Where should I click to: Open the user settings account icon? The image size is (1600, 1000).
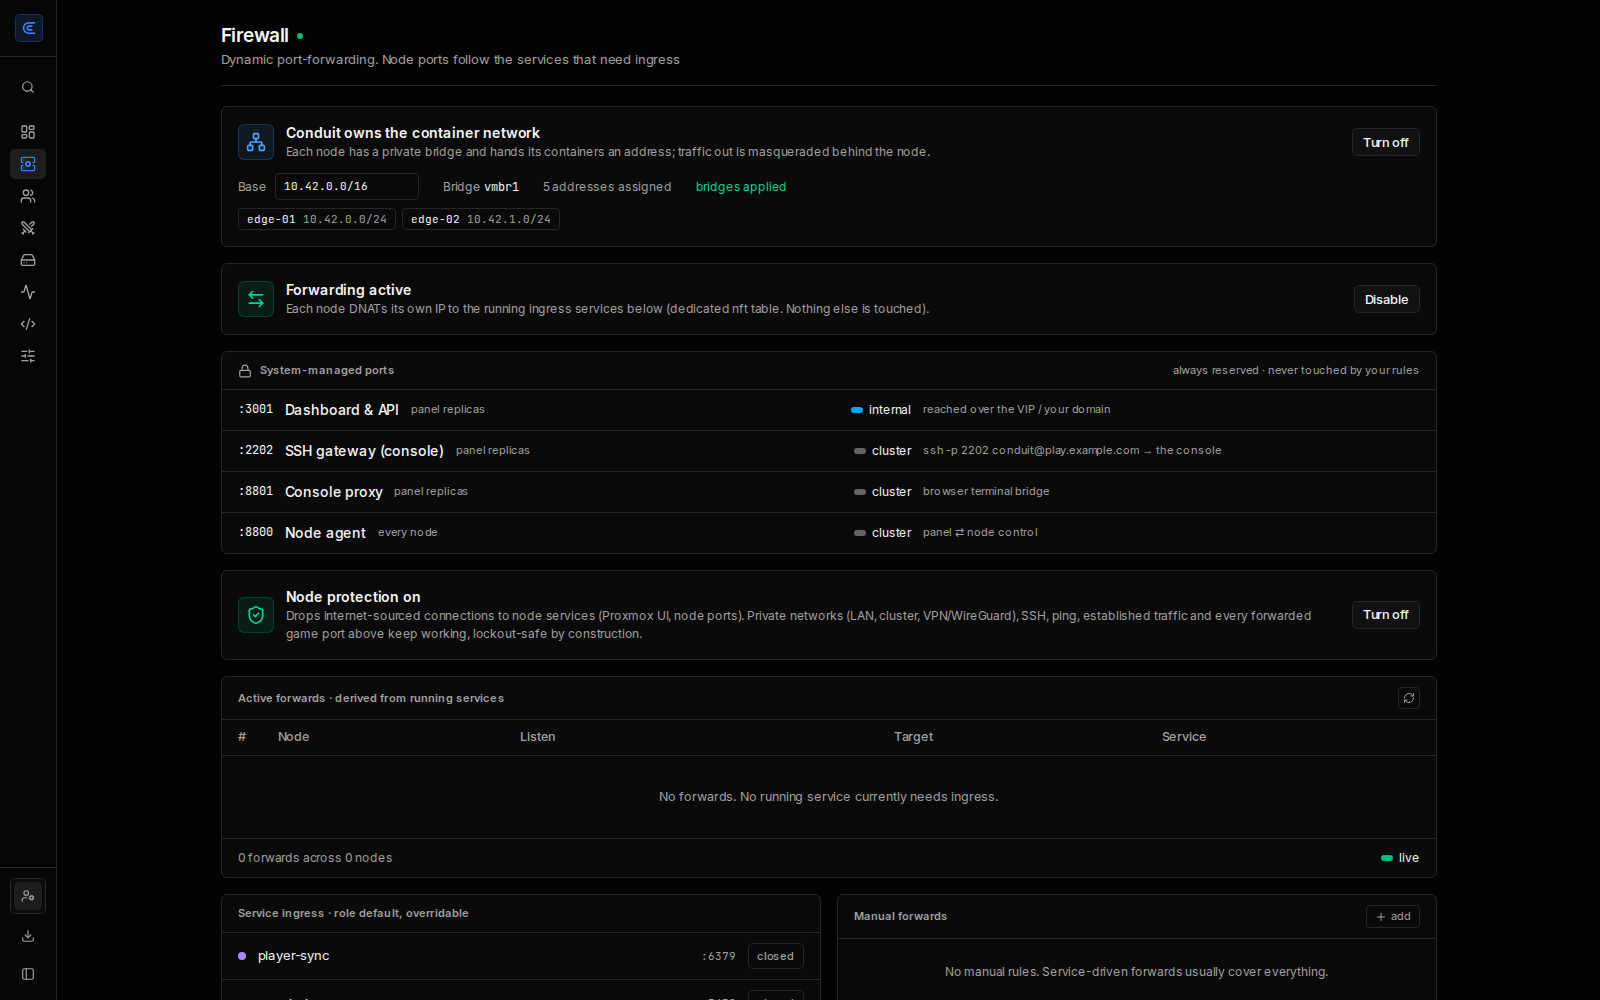(28, 896)
